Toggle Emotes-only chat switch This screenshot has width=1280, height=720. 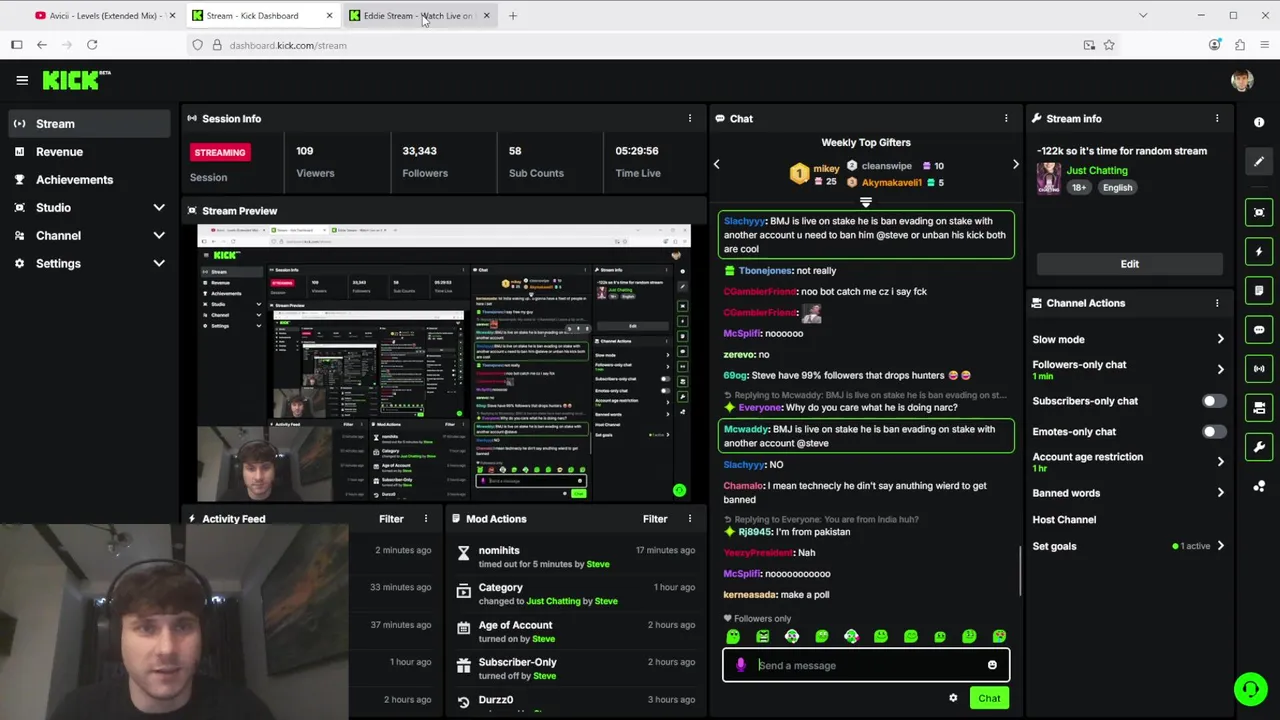(x=1212, y=432)
